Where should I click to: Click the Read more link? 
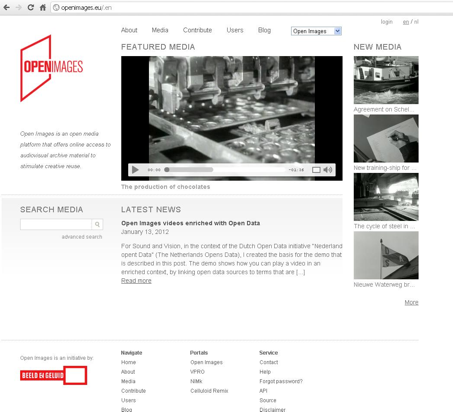(136, 281)
